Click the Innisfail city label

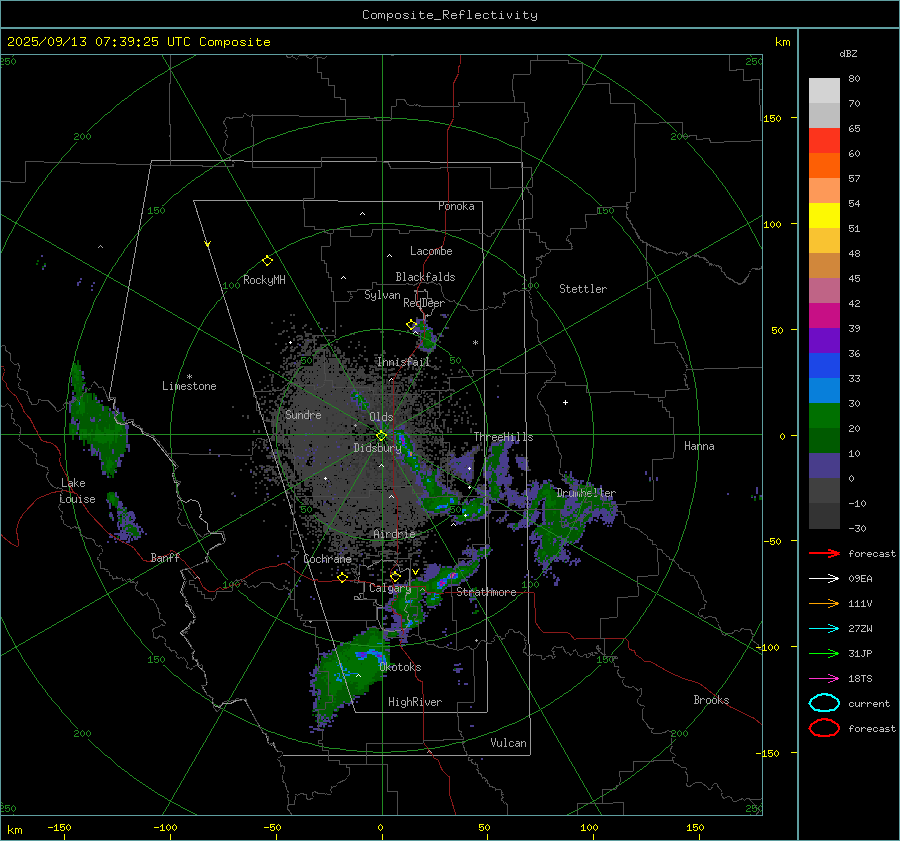[x=403, y=362]
